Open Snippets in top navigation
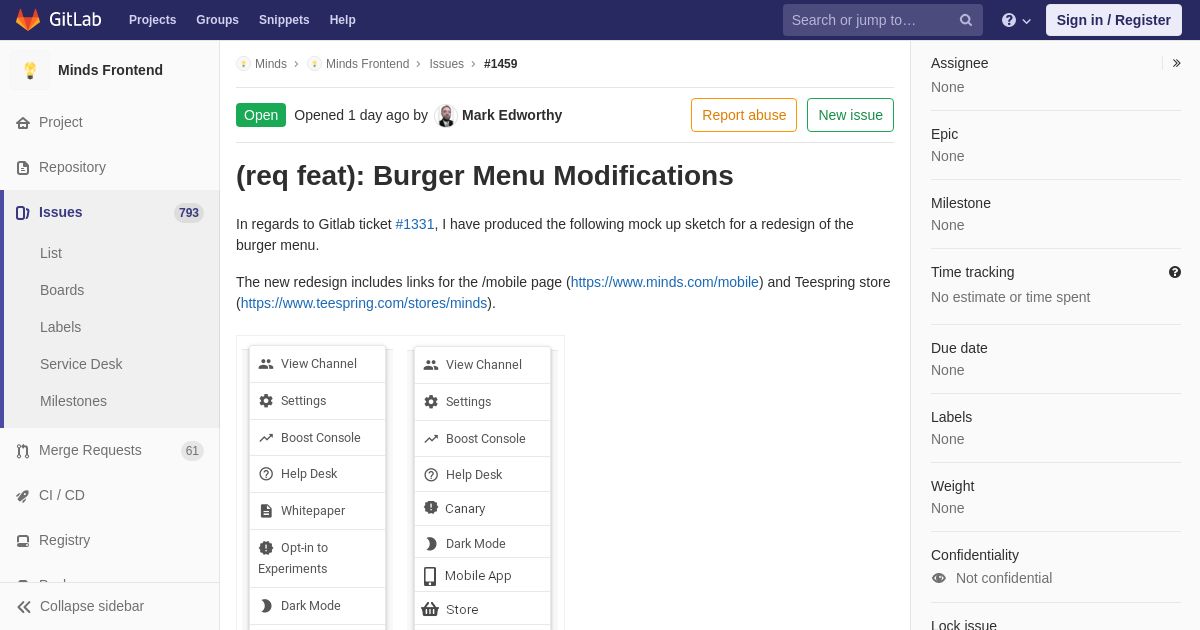The height and width of the screenshot is (630, 1200). point(284,20)
